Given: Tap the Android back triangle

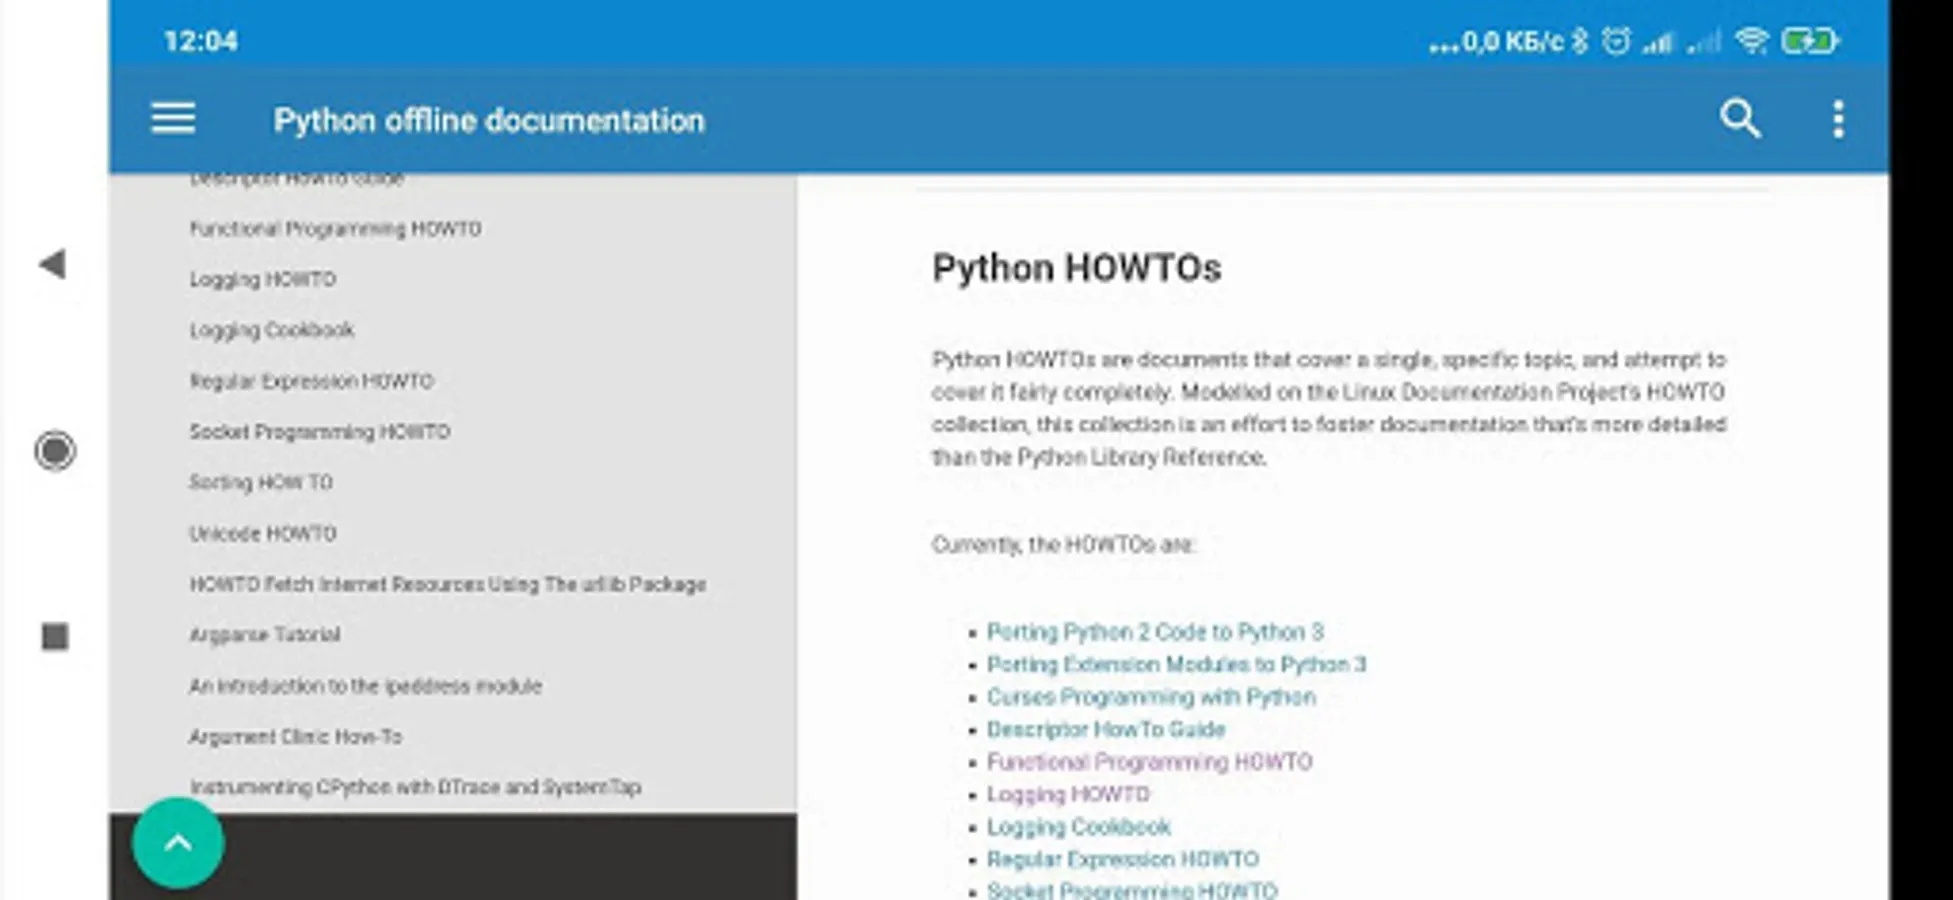Looking at the screenshot, I should (53, 264).
